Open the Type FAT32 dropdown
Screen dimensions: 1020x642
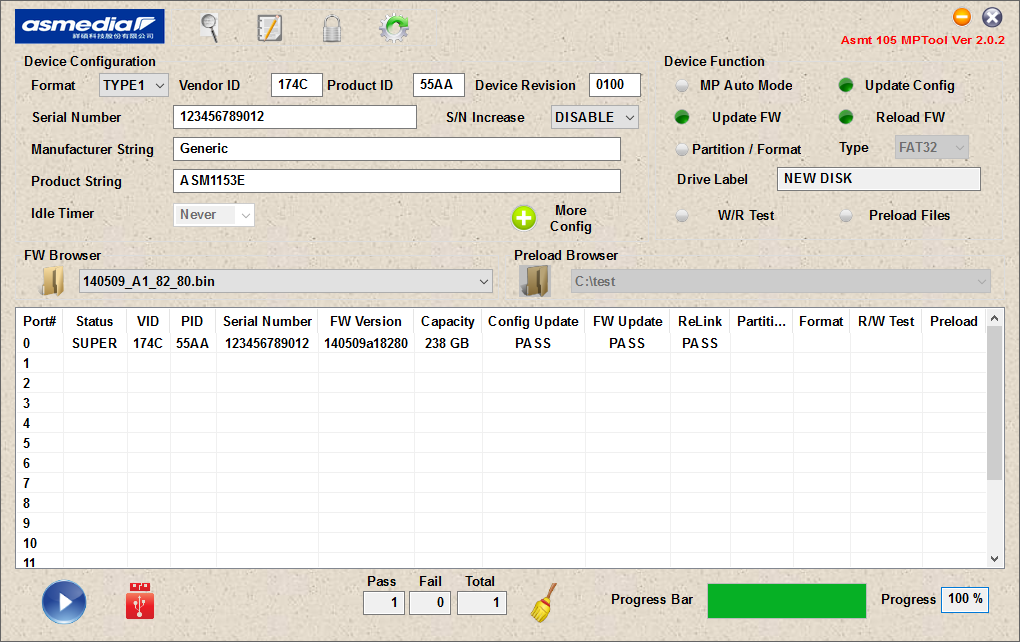coord(932,148)
